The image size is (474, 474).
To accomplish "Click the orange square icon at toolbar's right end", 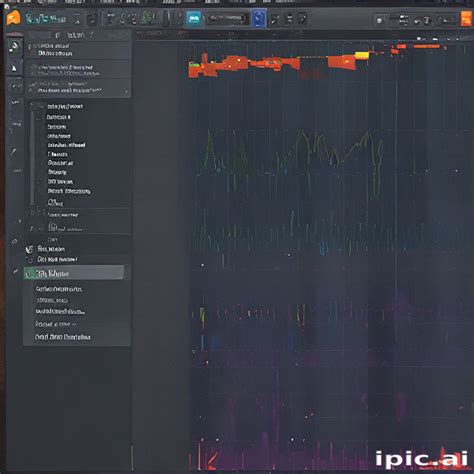I will [466, 19].
